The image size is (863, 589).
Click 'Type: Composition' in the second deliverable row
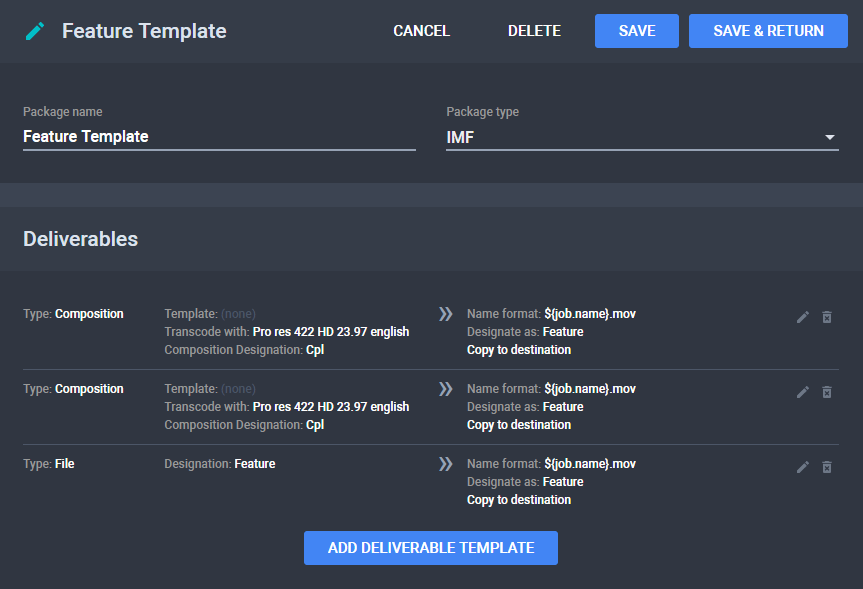(73, 389)
